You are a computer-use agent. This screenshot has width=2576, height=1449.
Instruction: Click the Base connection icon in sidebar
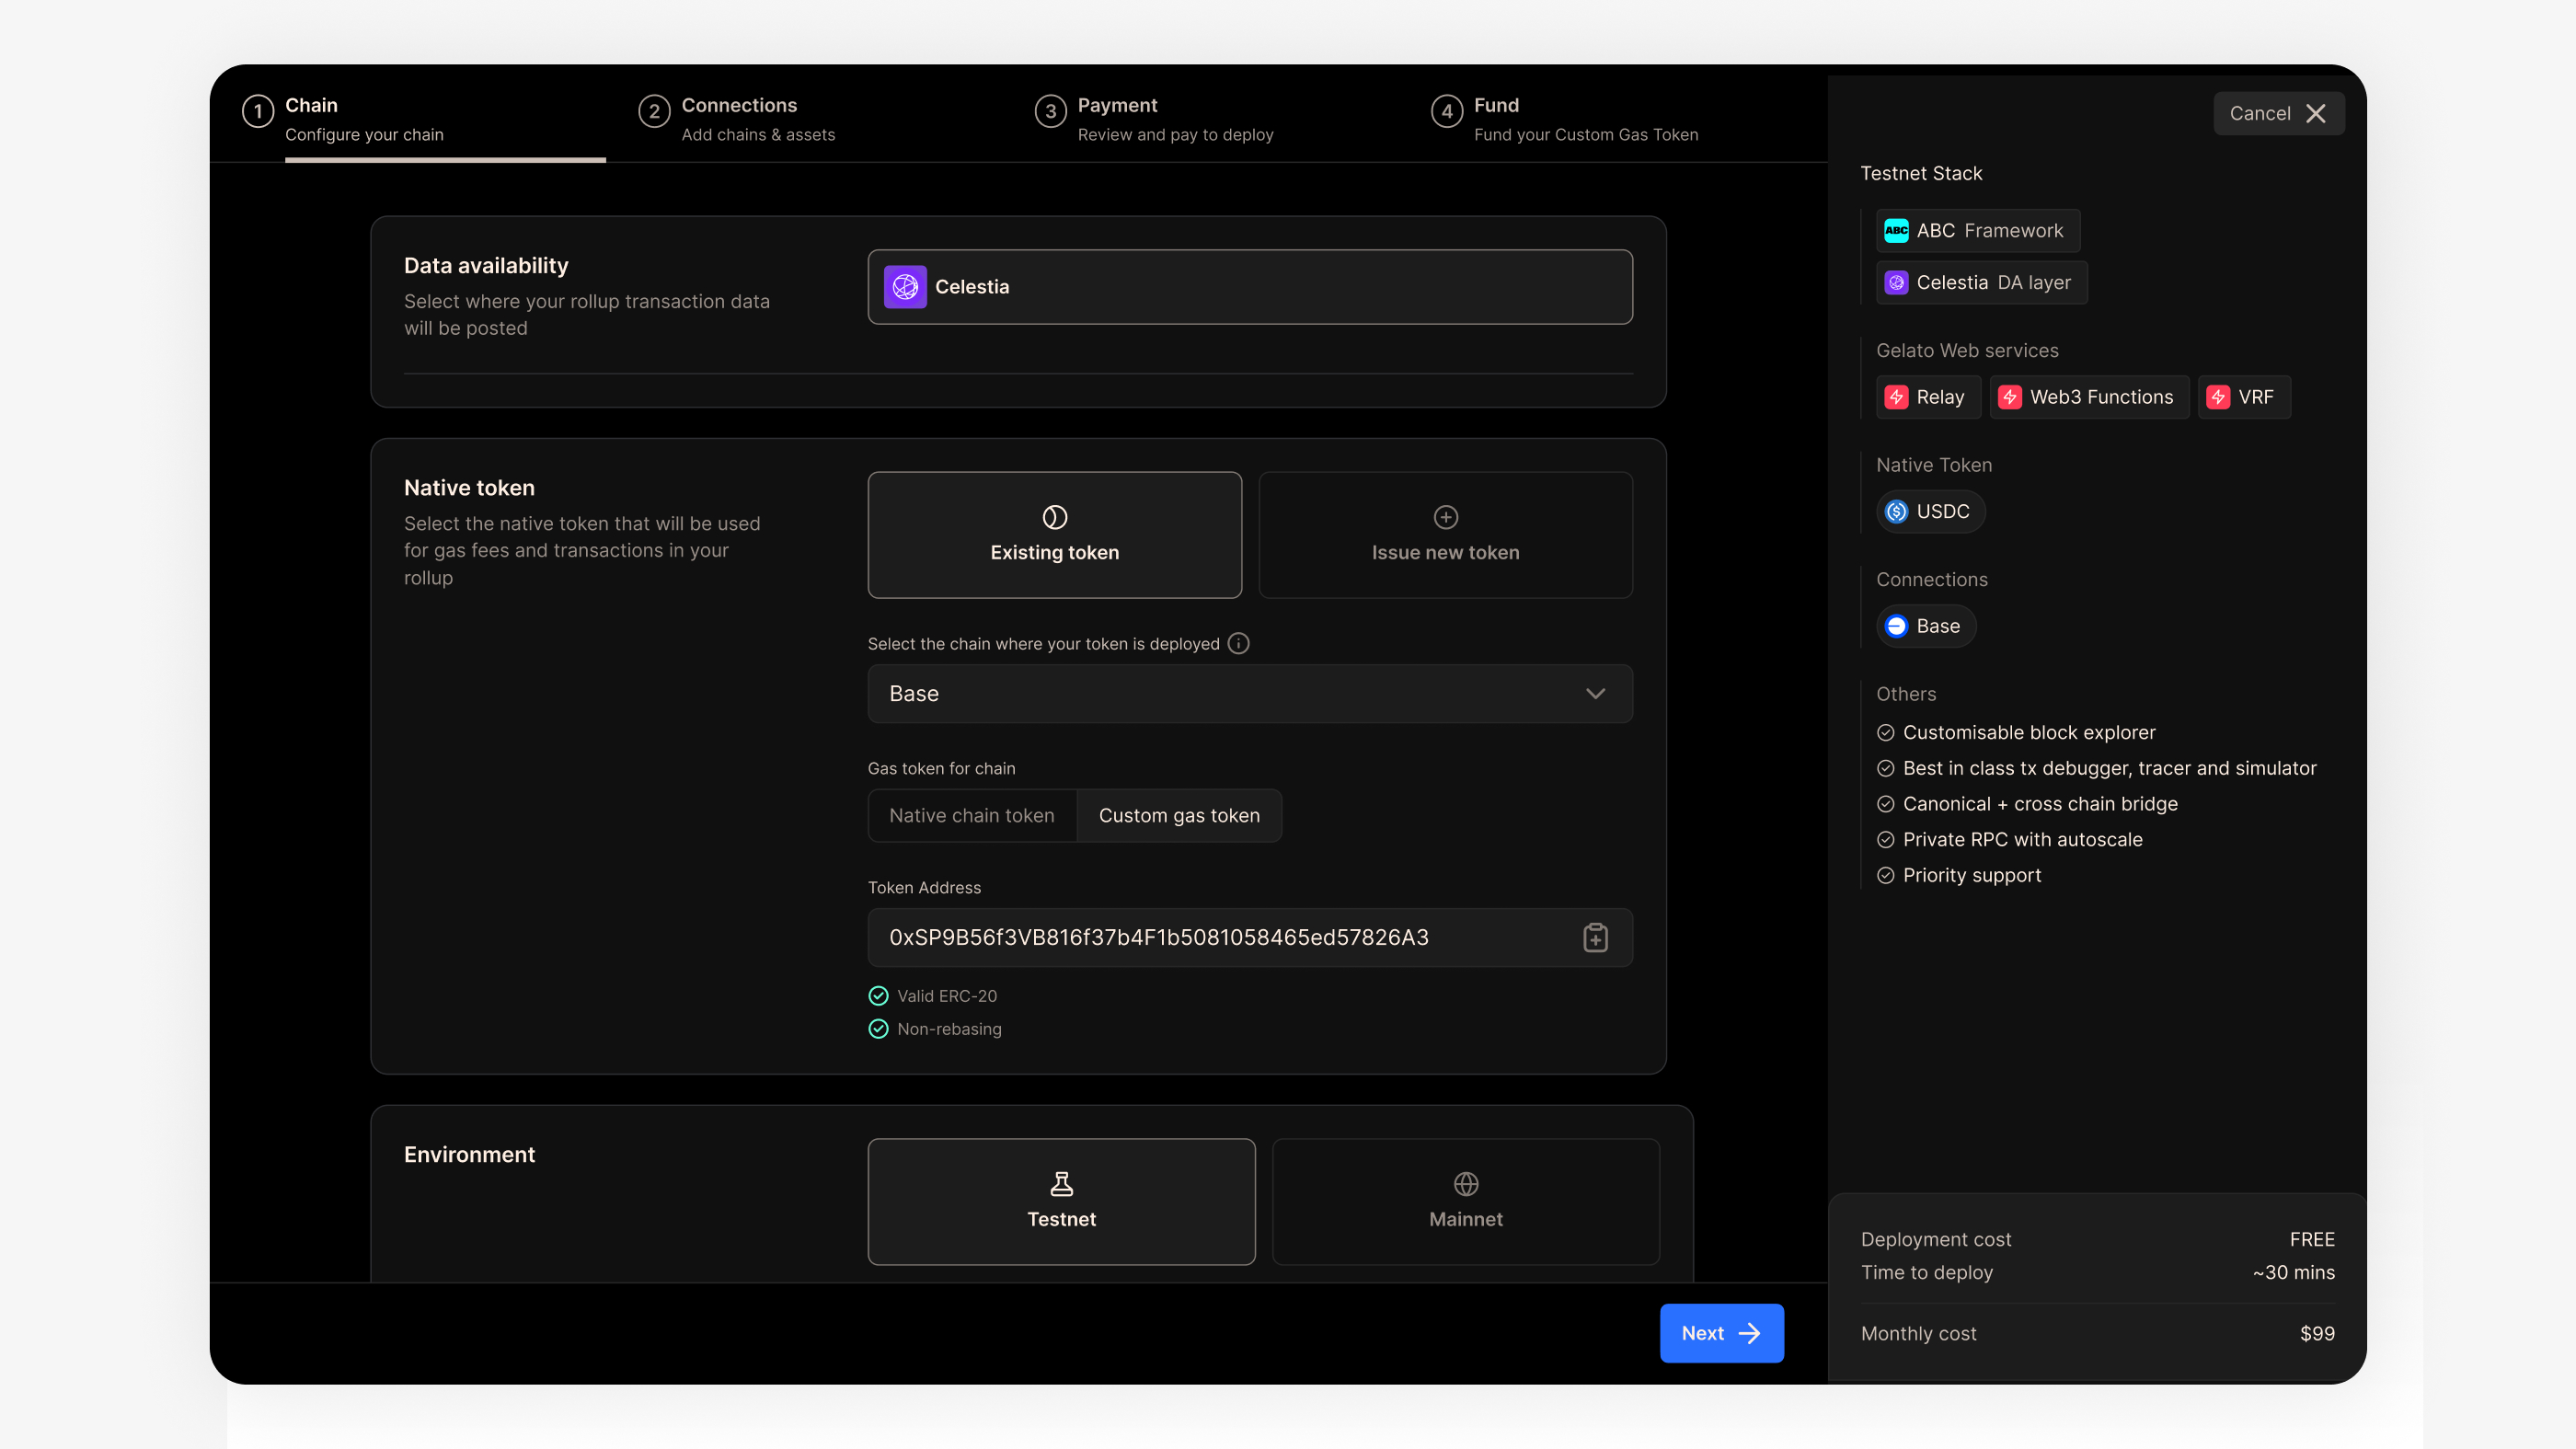(1896, 626)
